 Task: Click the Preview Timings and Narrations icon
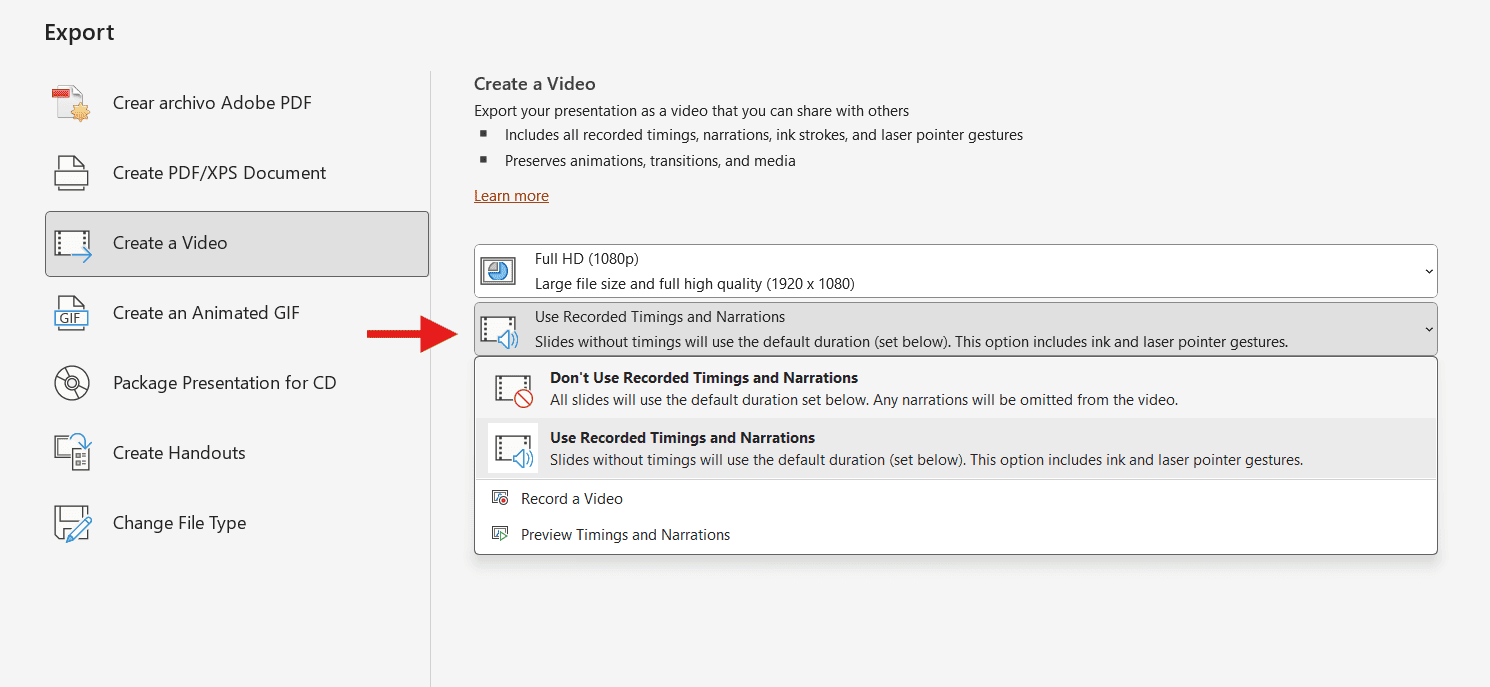(501, 534)
